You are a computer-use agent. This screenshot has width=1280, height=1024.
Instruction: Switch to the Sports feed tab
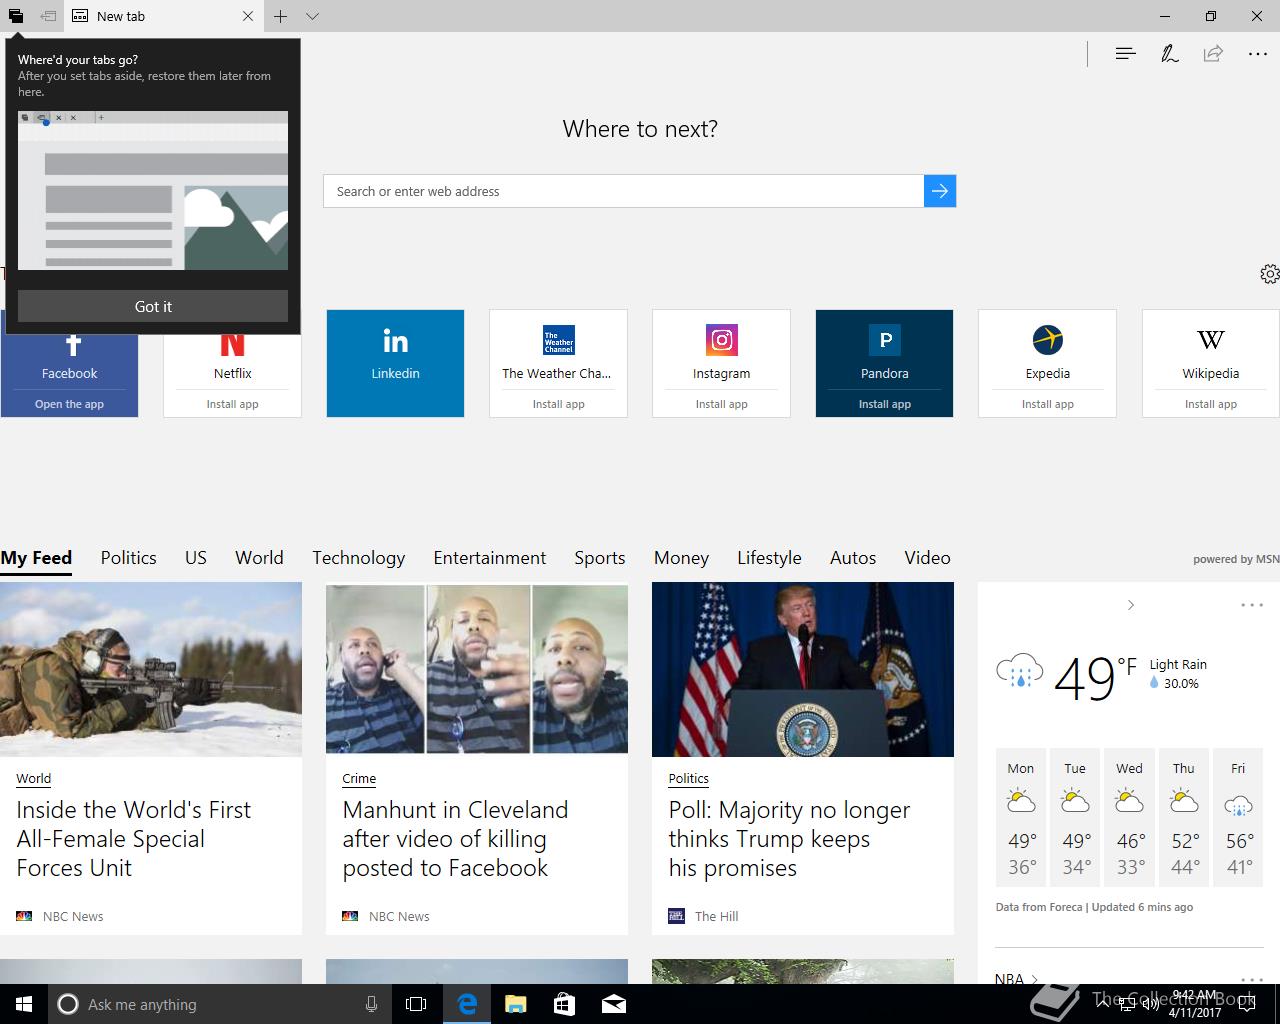(x=600, y=558)
